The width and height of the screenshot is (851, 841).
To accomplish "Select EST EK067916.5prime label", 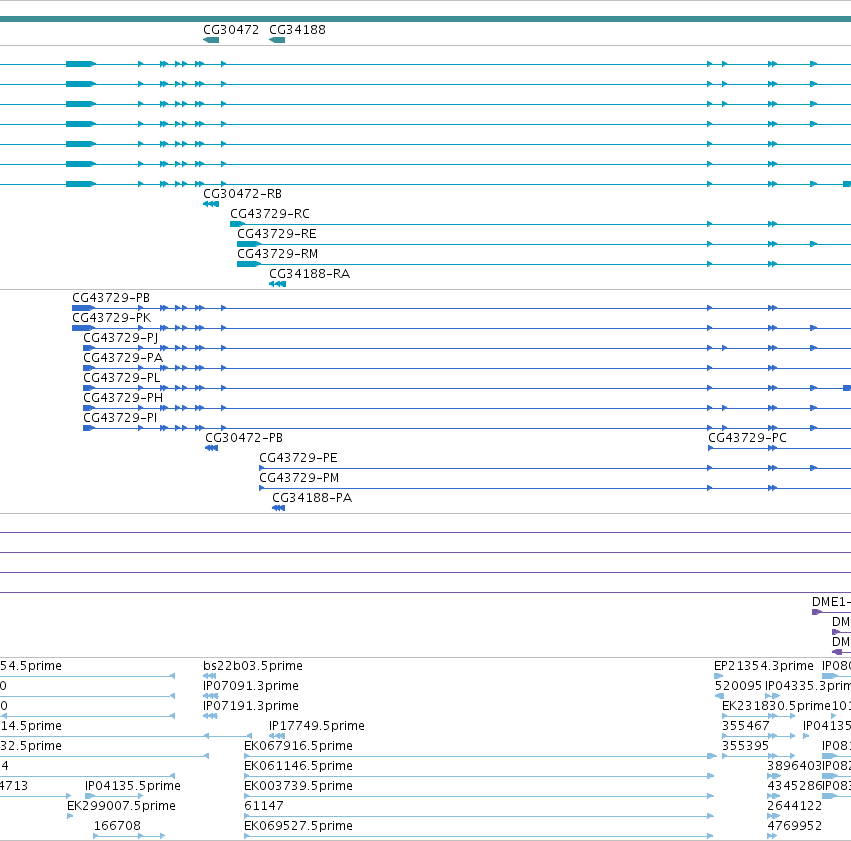I will pos(299,746).
